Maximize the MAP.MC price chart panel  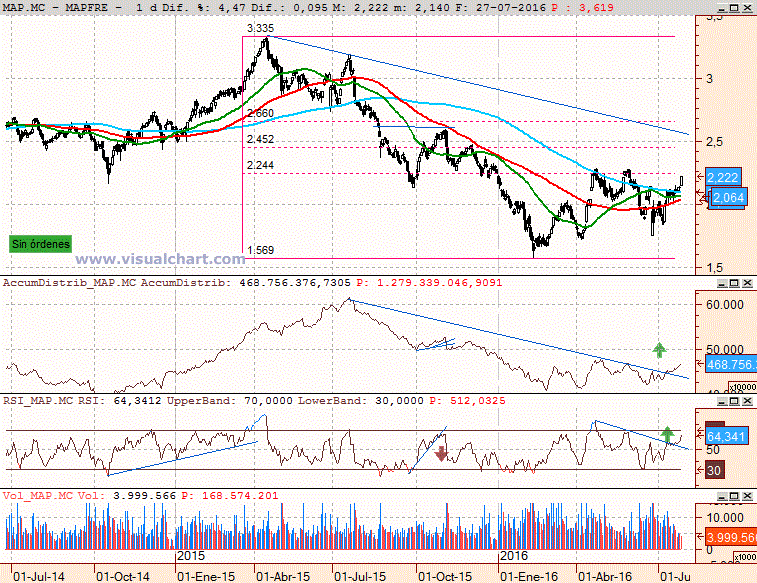tap(734, 8)
